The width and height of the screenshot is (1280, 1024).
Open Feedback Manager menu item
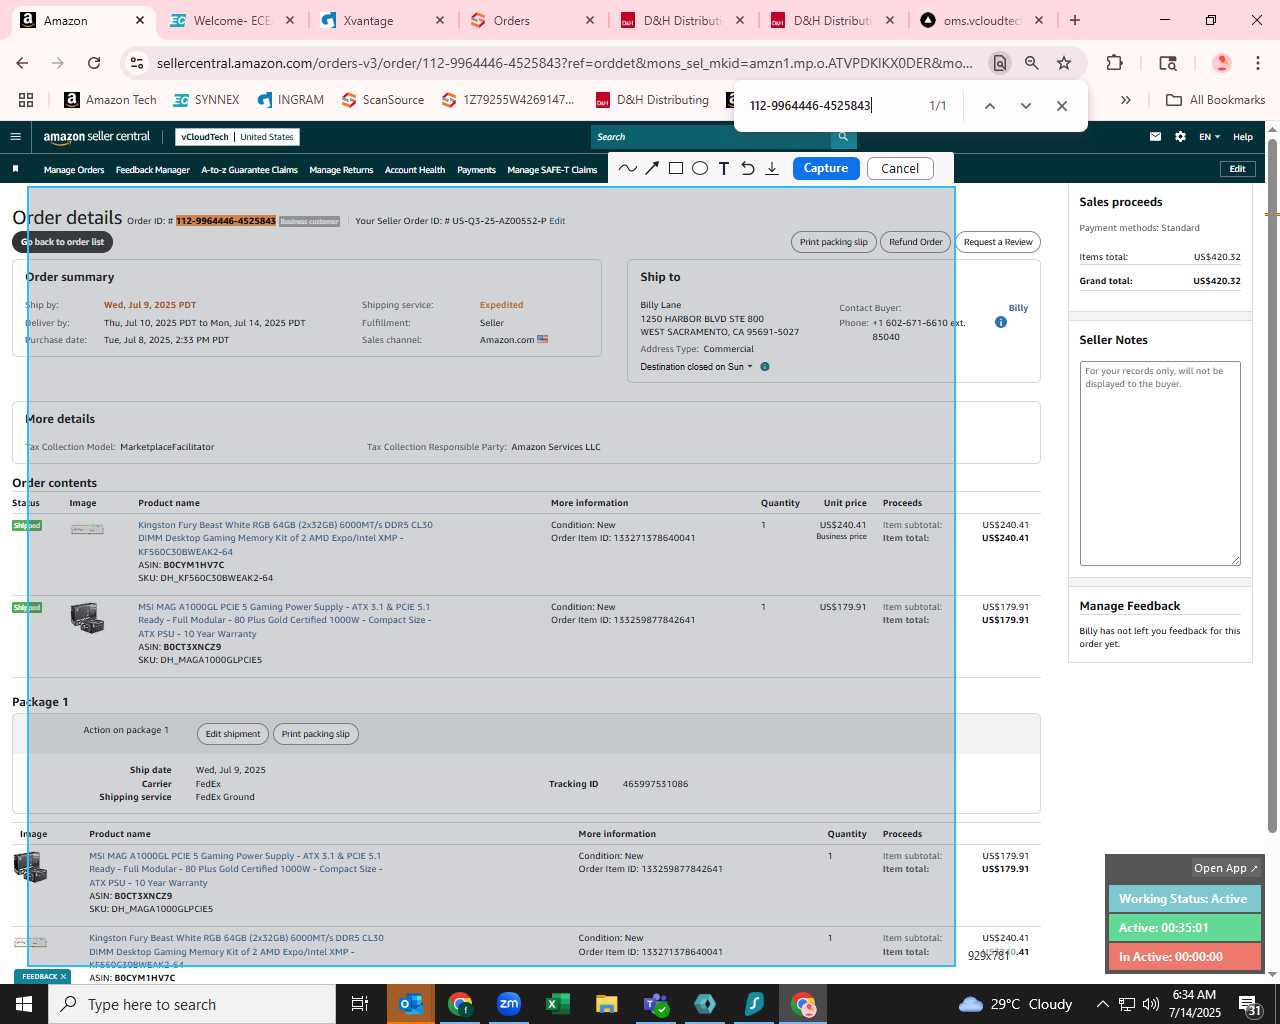click(153, 170)
